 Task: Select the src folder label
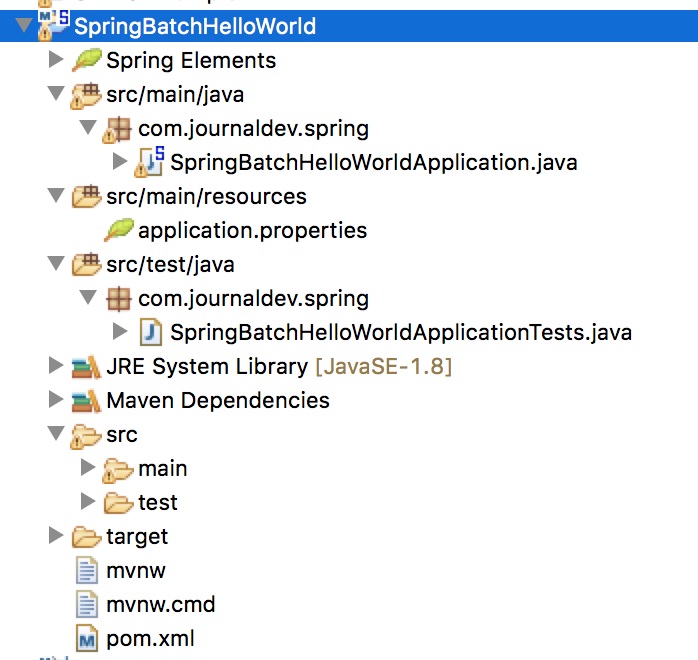pyautogui.click(x=122, y=435)
